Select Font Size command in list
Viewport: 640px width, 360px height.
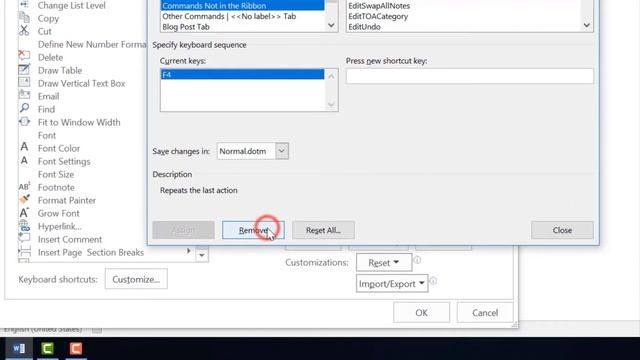coord(56,174)
